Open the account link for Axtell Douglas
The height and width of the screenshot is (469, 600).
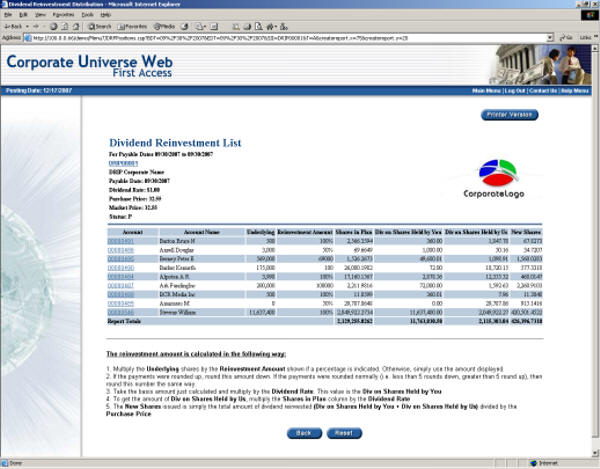pos(121,250)
